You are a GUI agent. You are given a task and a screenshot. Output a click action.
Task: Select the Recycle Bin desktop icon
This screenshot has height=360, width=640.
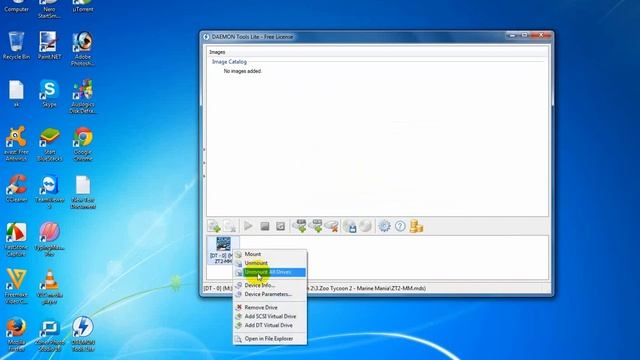pos(16,46)
